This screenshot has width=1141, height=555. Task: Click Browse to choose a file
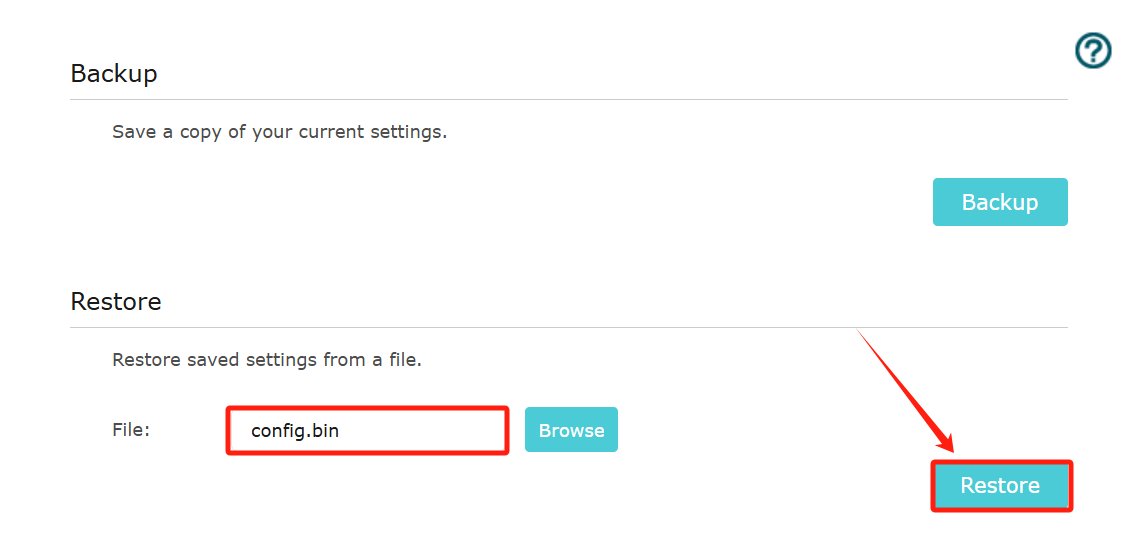point(571,430)
